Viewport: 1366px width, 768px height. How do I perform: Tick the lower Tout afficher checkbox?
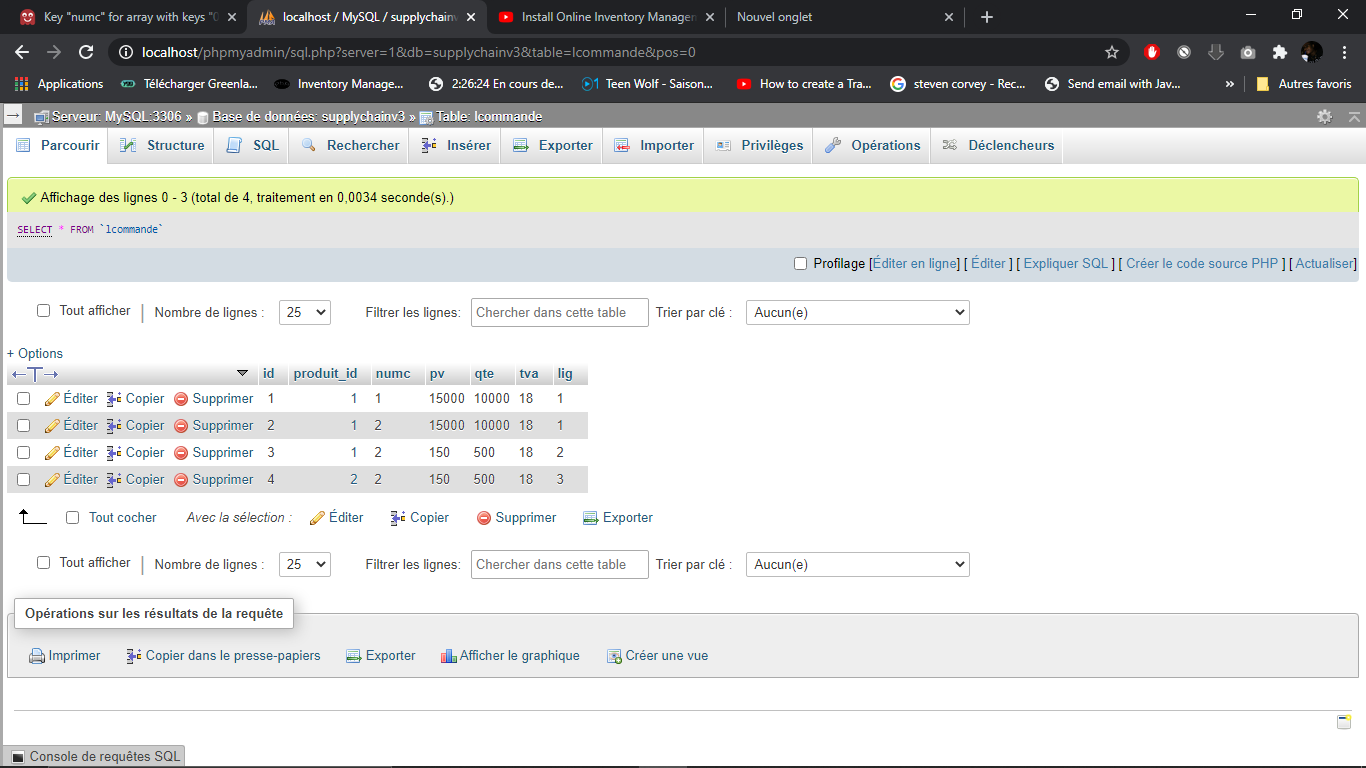tap(44, 563)
